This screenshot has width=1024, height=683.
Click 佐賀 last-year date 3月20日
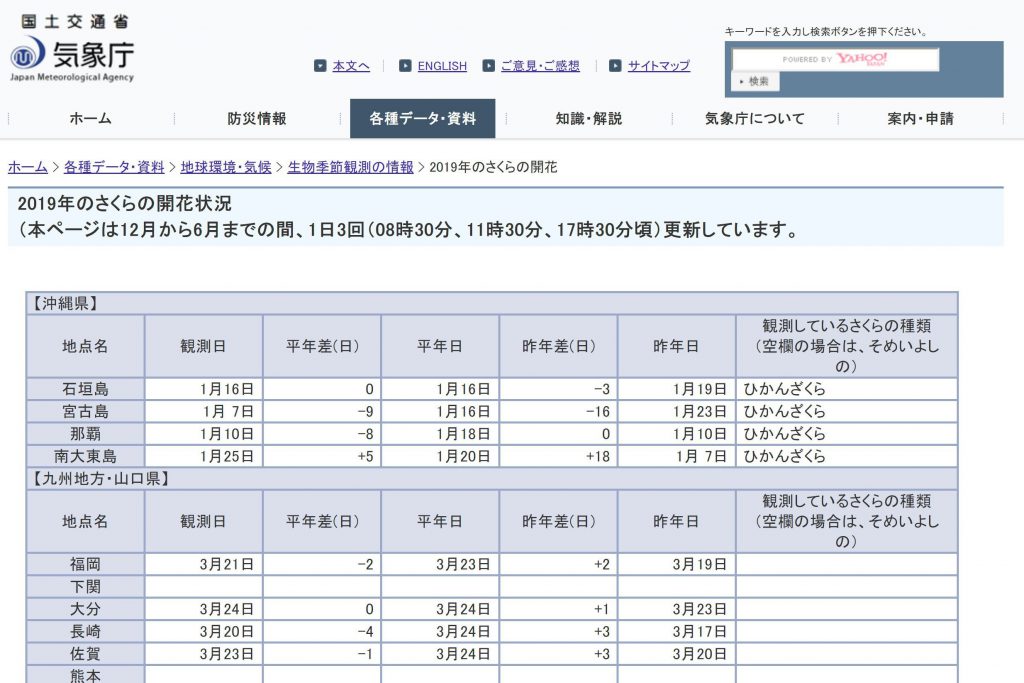click(x=699, y=654)
